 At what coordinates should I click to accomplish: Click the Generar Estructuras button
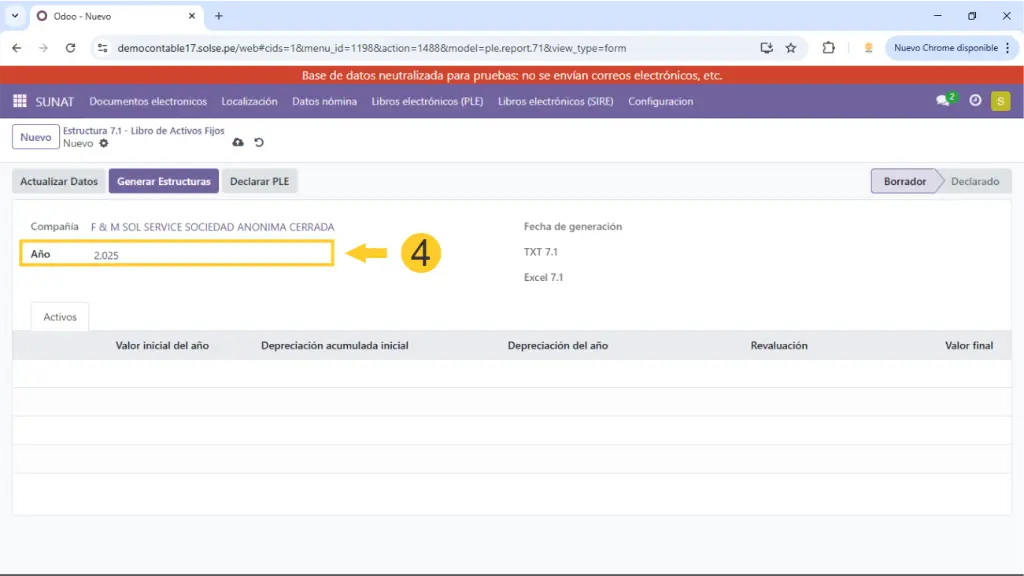point(163,182)
